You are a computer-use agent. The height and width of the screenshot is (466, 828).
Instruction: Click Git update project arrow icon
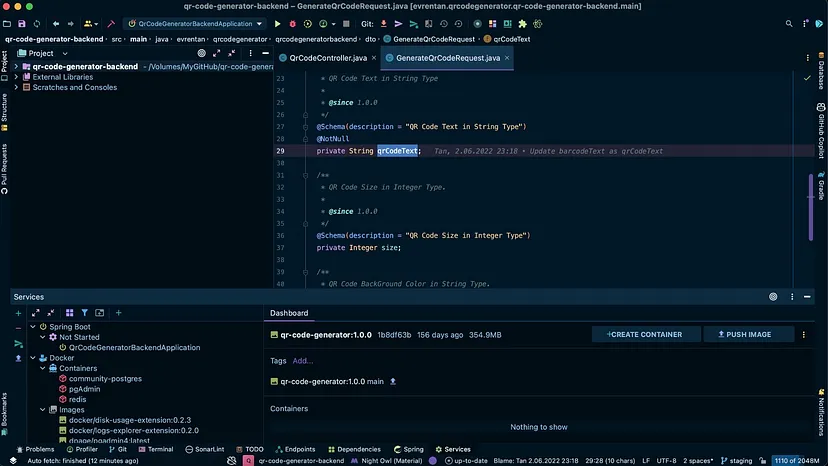click(384, 24)
